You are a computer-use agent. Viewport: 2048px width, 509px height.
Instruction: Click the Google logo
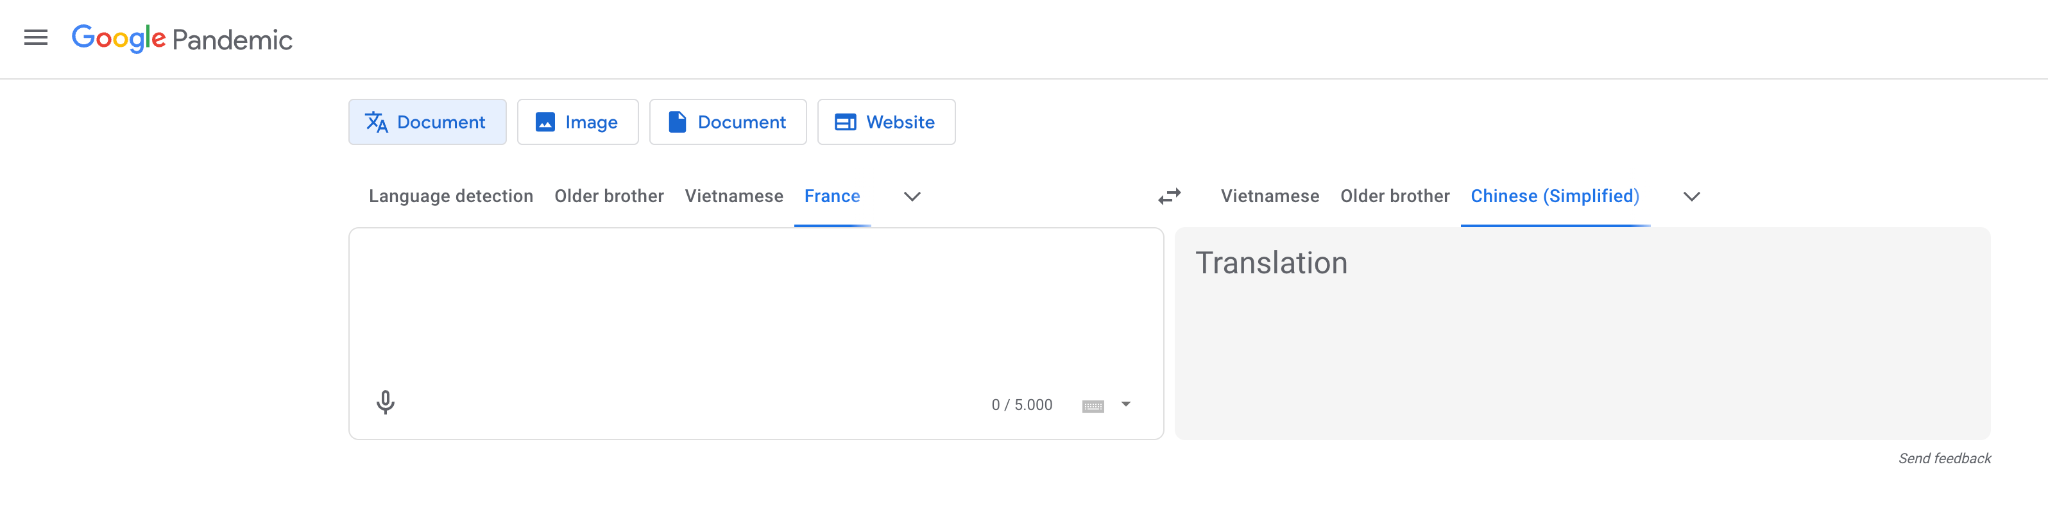[x=118, y=39]
